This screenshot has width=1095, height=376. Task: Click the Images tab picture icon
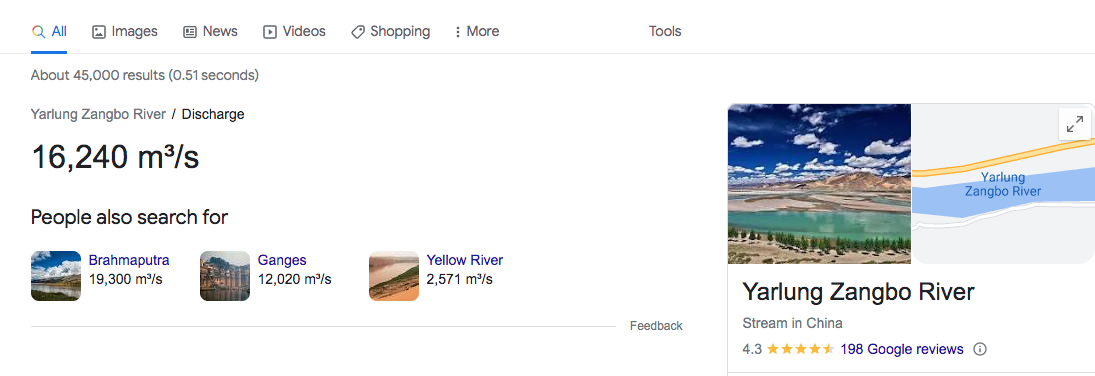pos(99,31)
